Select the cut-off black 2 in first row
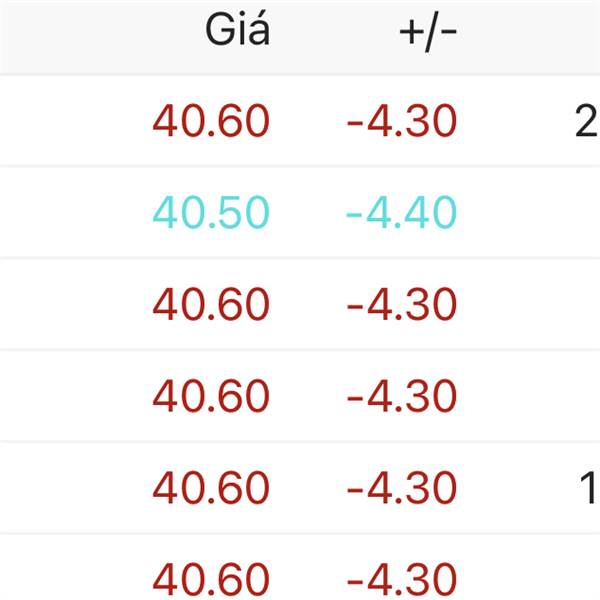 (x=587, y=121)
